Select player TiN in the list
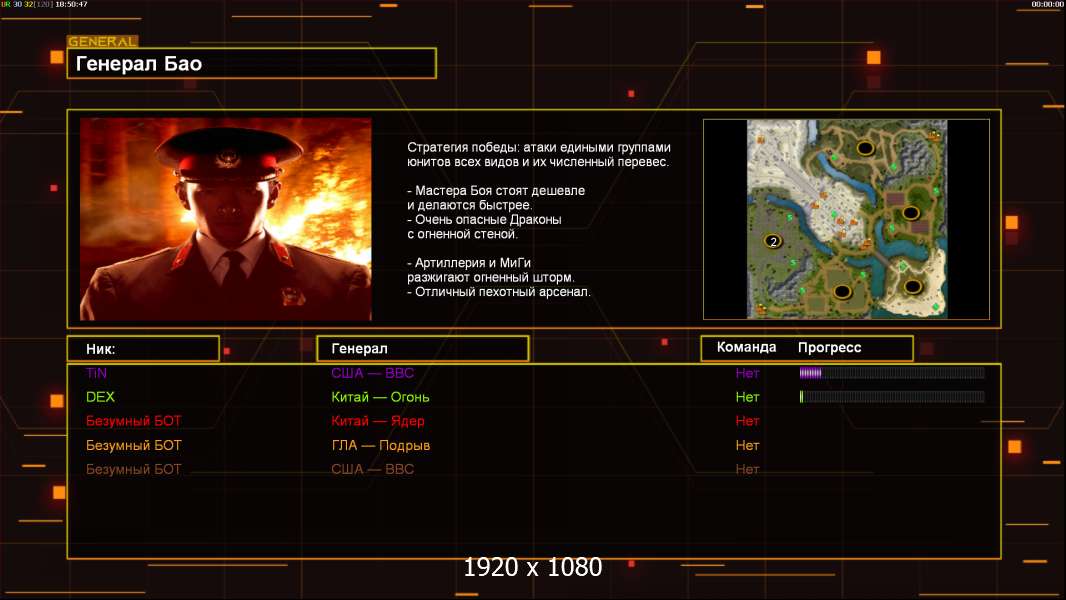 click(x=96, y=373)
